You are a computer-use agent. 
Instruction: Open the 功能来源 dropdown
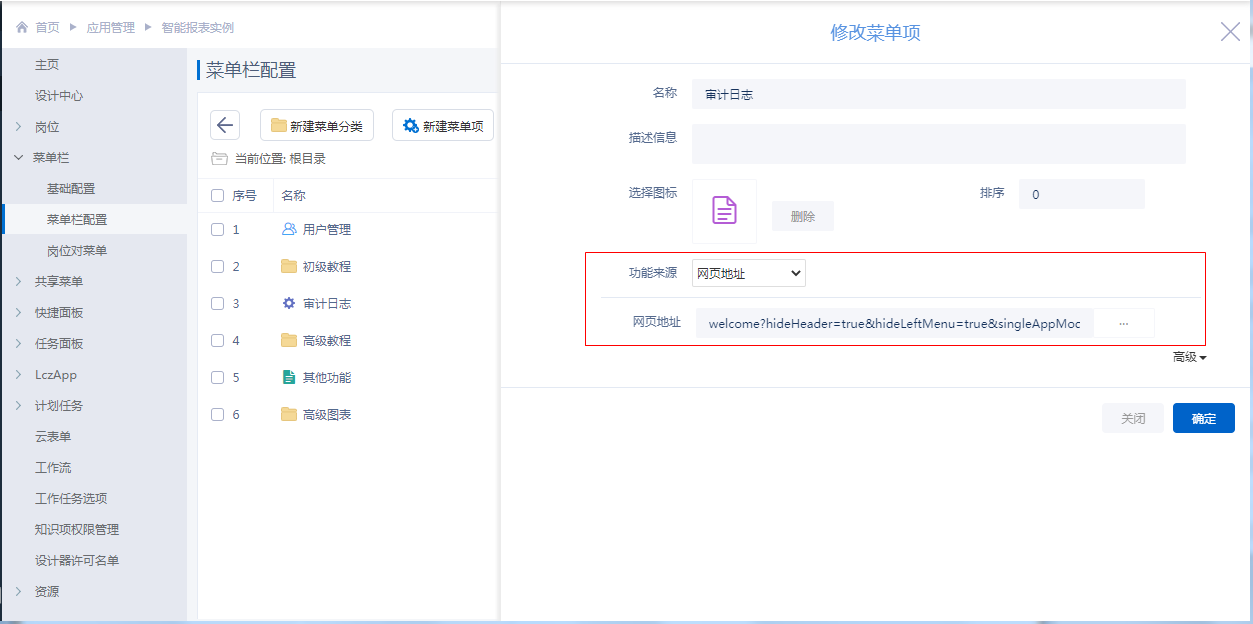(x=749, y=273)
